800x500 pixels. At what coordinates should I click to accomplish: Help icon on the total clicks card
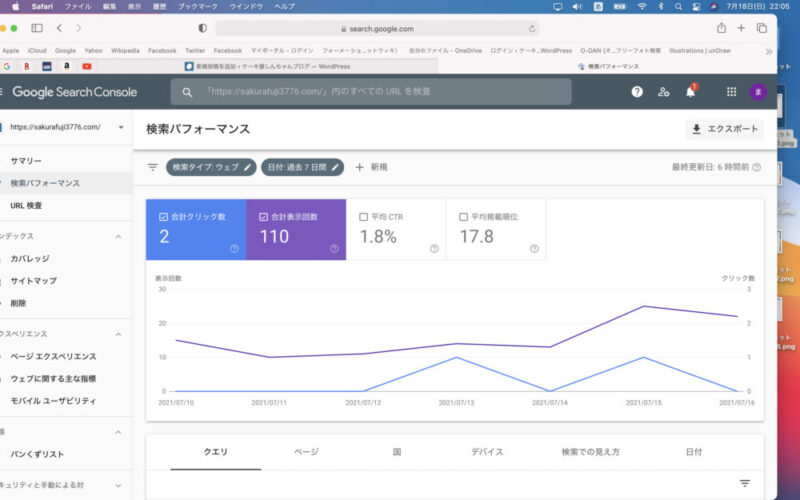pyautogui.click(x=234, y=248)
